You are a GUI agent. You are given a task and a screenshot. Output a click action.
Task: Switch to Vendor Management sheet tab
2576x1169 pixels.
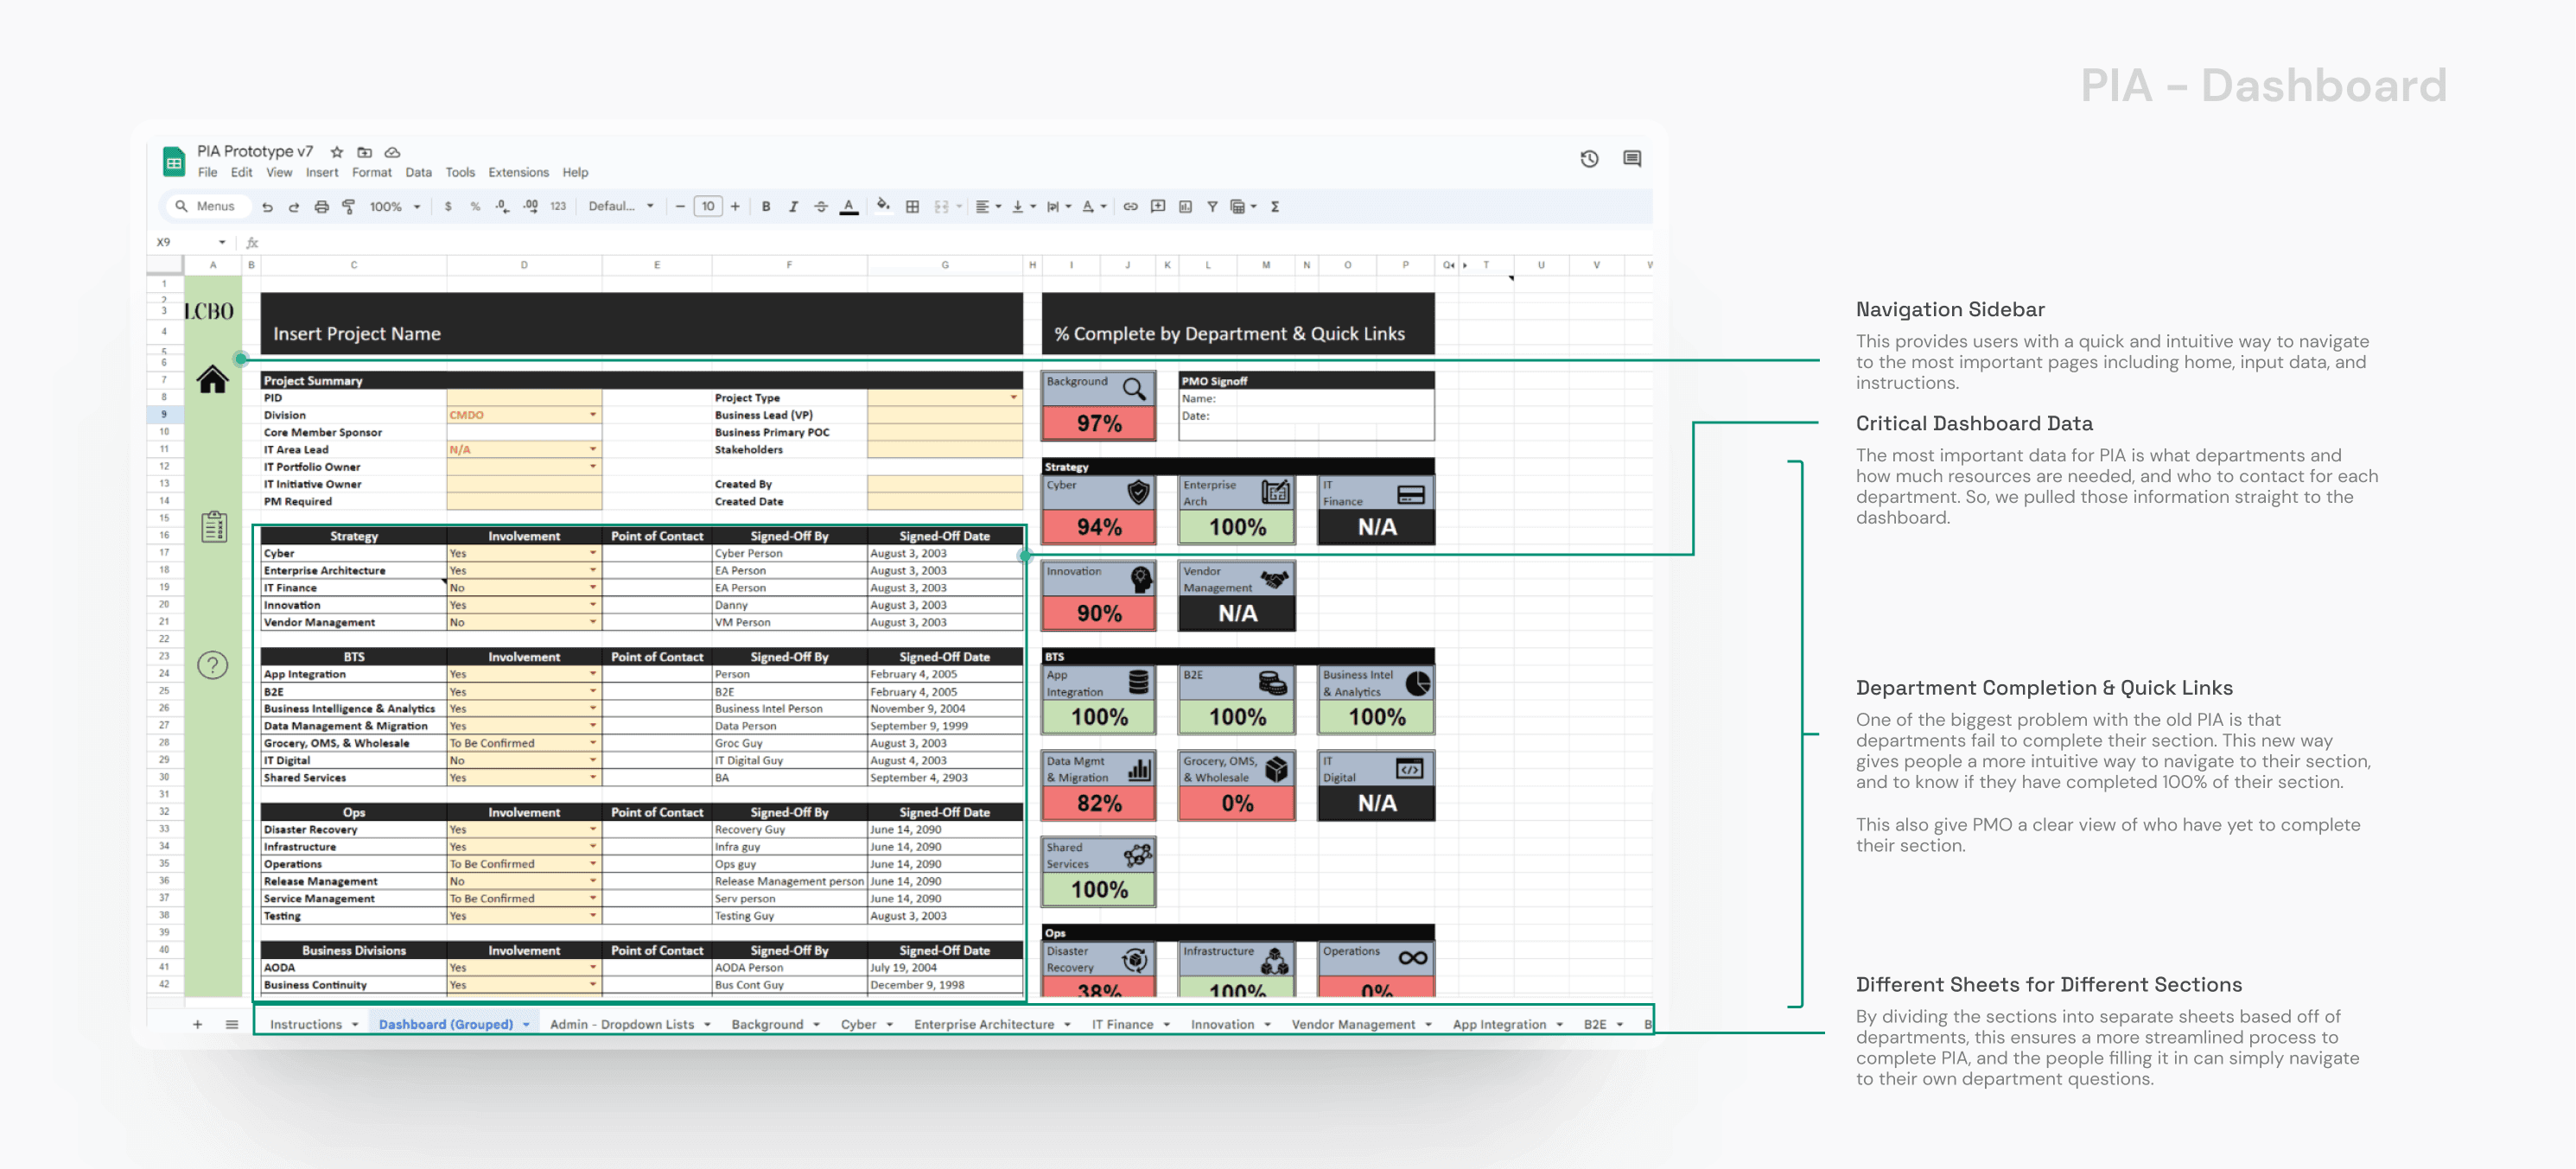(1361, 1025)
